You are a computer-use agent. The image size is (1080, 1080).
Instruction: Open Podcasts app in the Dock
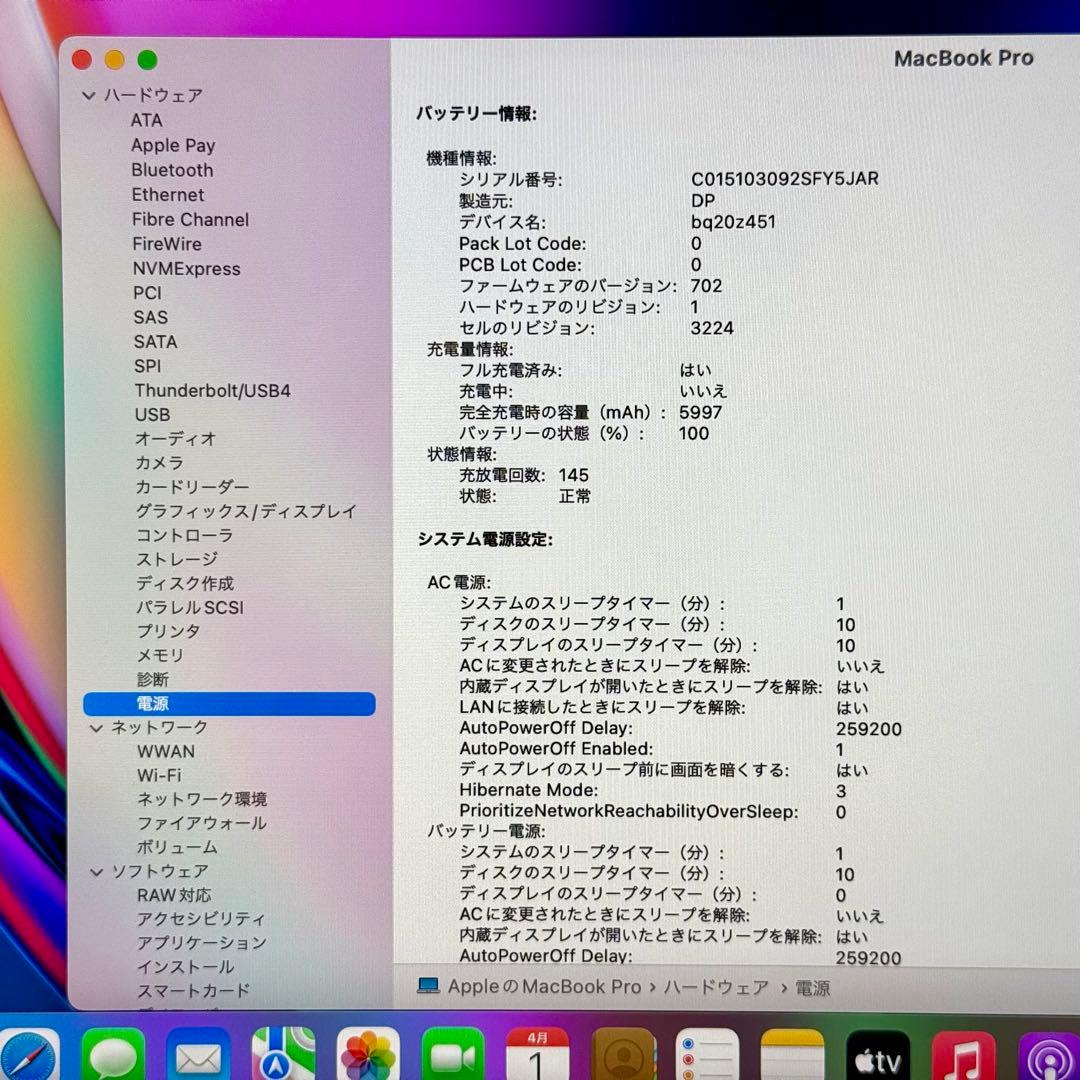(1048, 1057)
